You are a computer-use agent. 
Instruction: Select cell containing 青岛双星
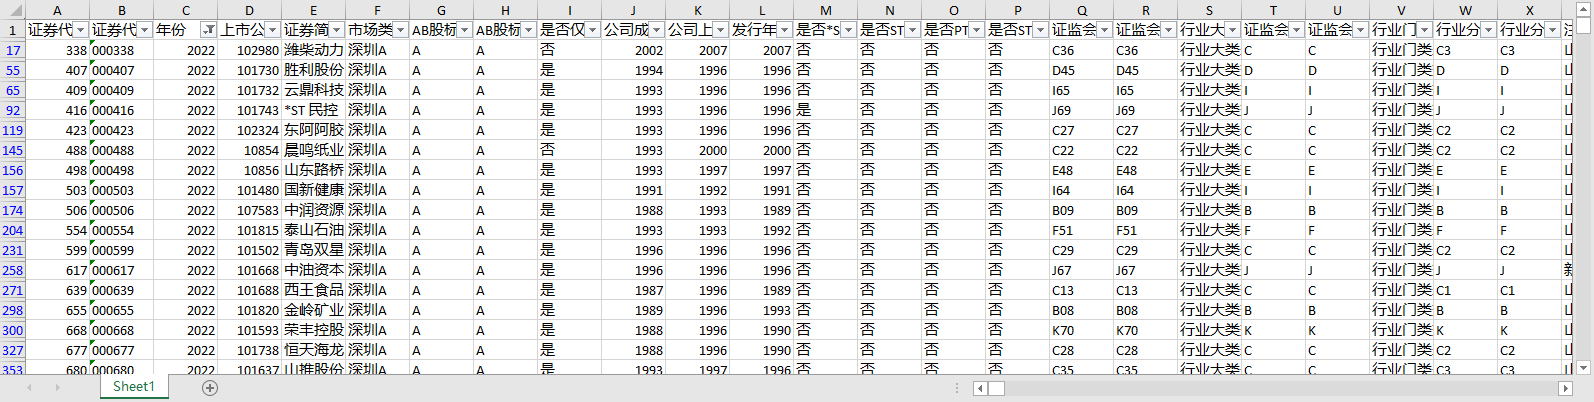(x=314, y=250)
